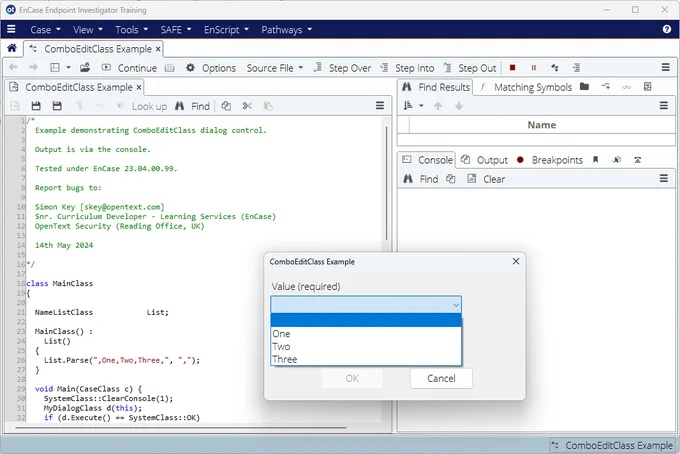
Task: Click the bookmark icon beside Breakpoints
Action: click(595, 160)
